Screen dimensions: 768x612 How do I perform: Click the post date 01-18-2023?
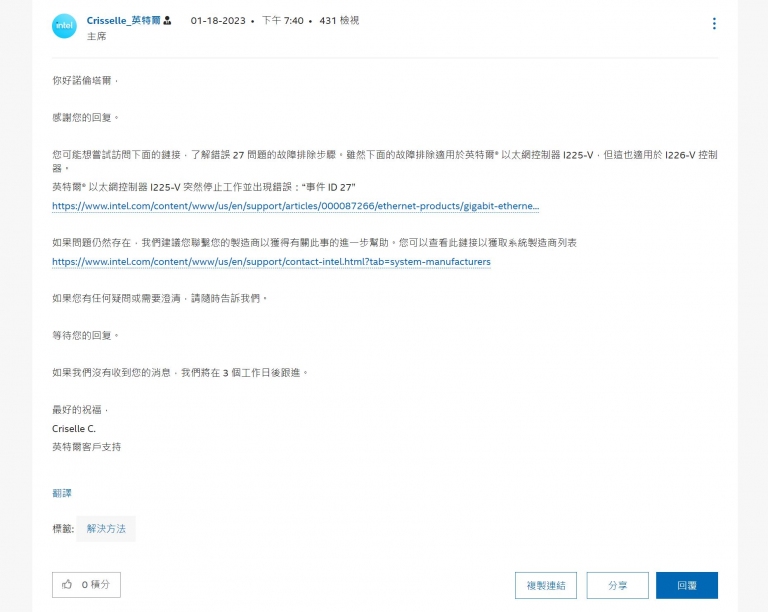218,21
